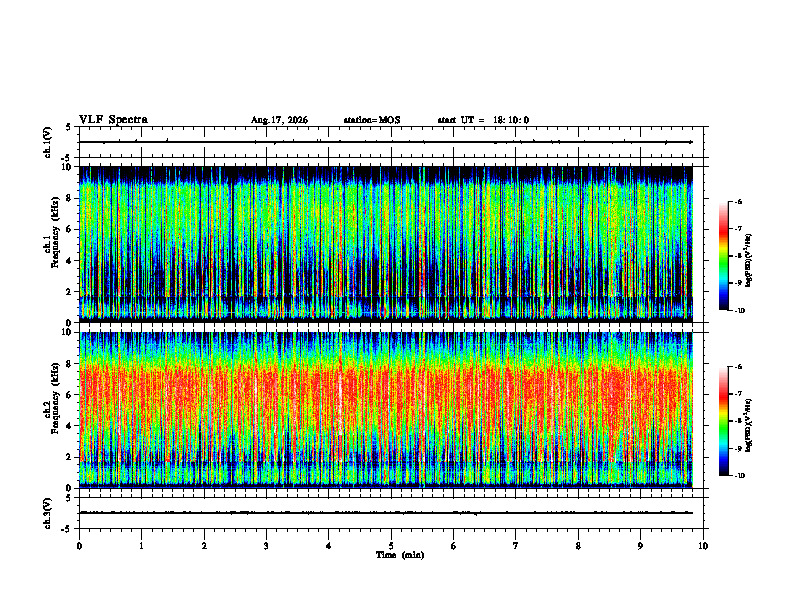Click the 2 minute tick label
Viewport: 792px width, 612px height.
[204, 546]
